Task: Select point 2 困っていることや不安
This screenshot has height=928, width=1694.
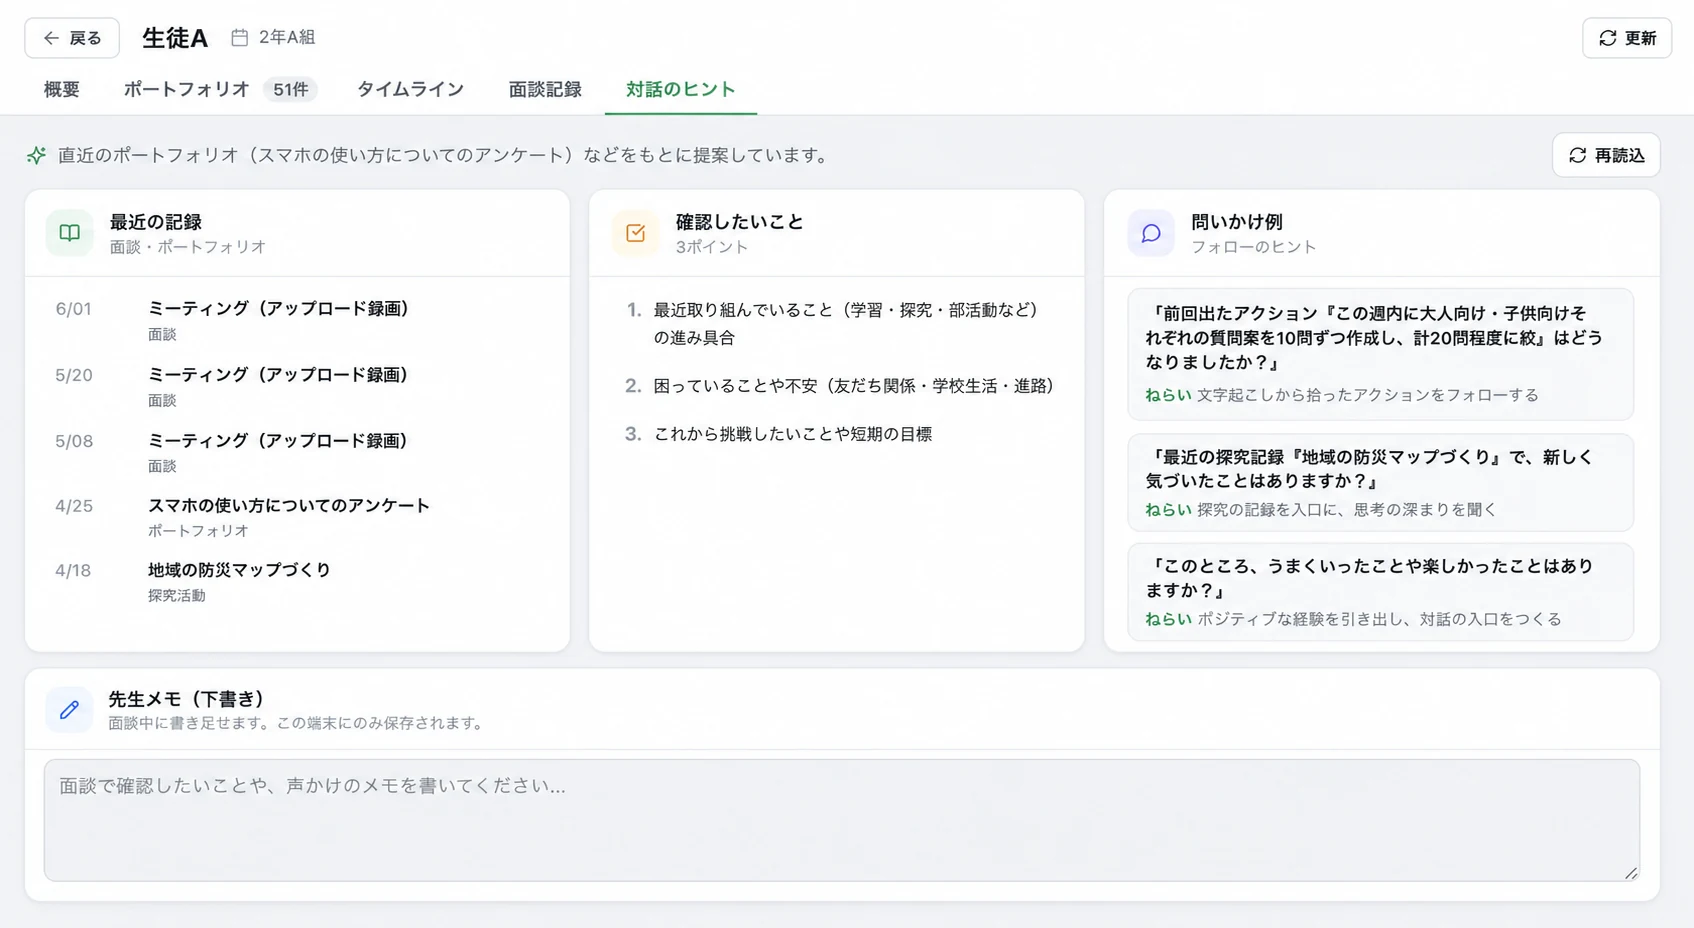Action: (840, 386)
